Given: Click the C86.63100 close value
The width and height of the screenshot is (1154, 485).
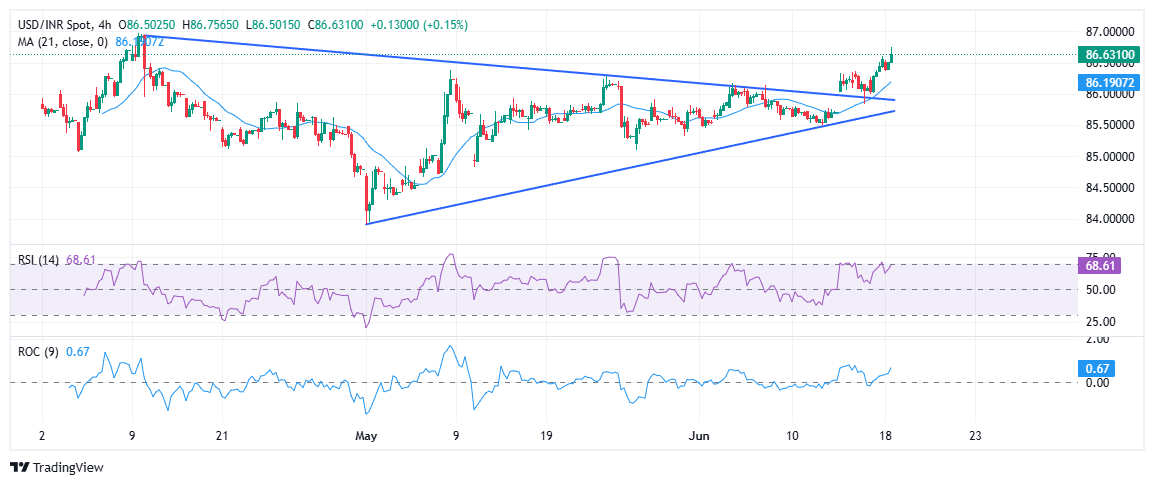Looking at the screenshot, I should (337, 25).
